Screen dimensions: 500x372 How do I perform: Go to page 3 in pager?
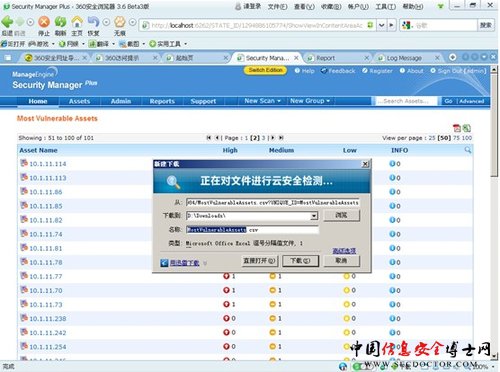coord(263,138)
